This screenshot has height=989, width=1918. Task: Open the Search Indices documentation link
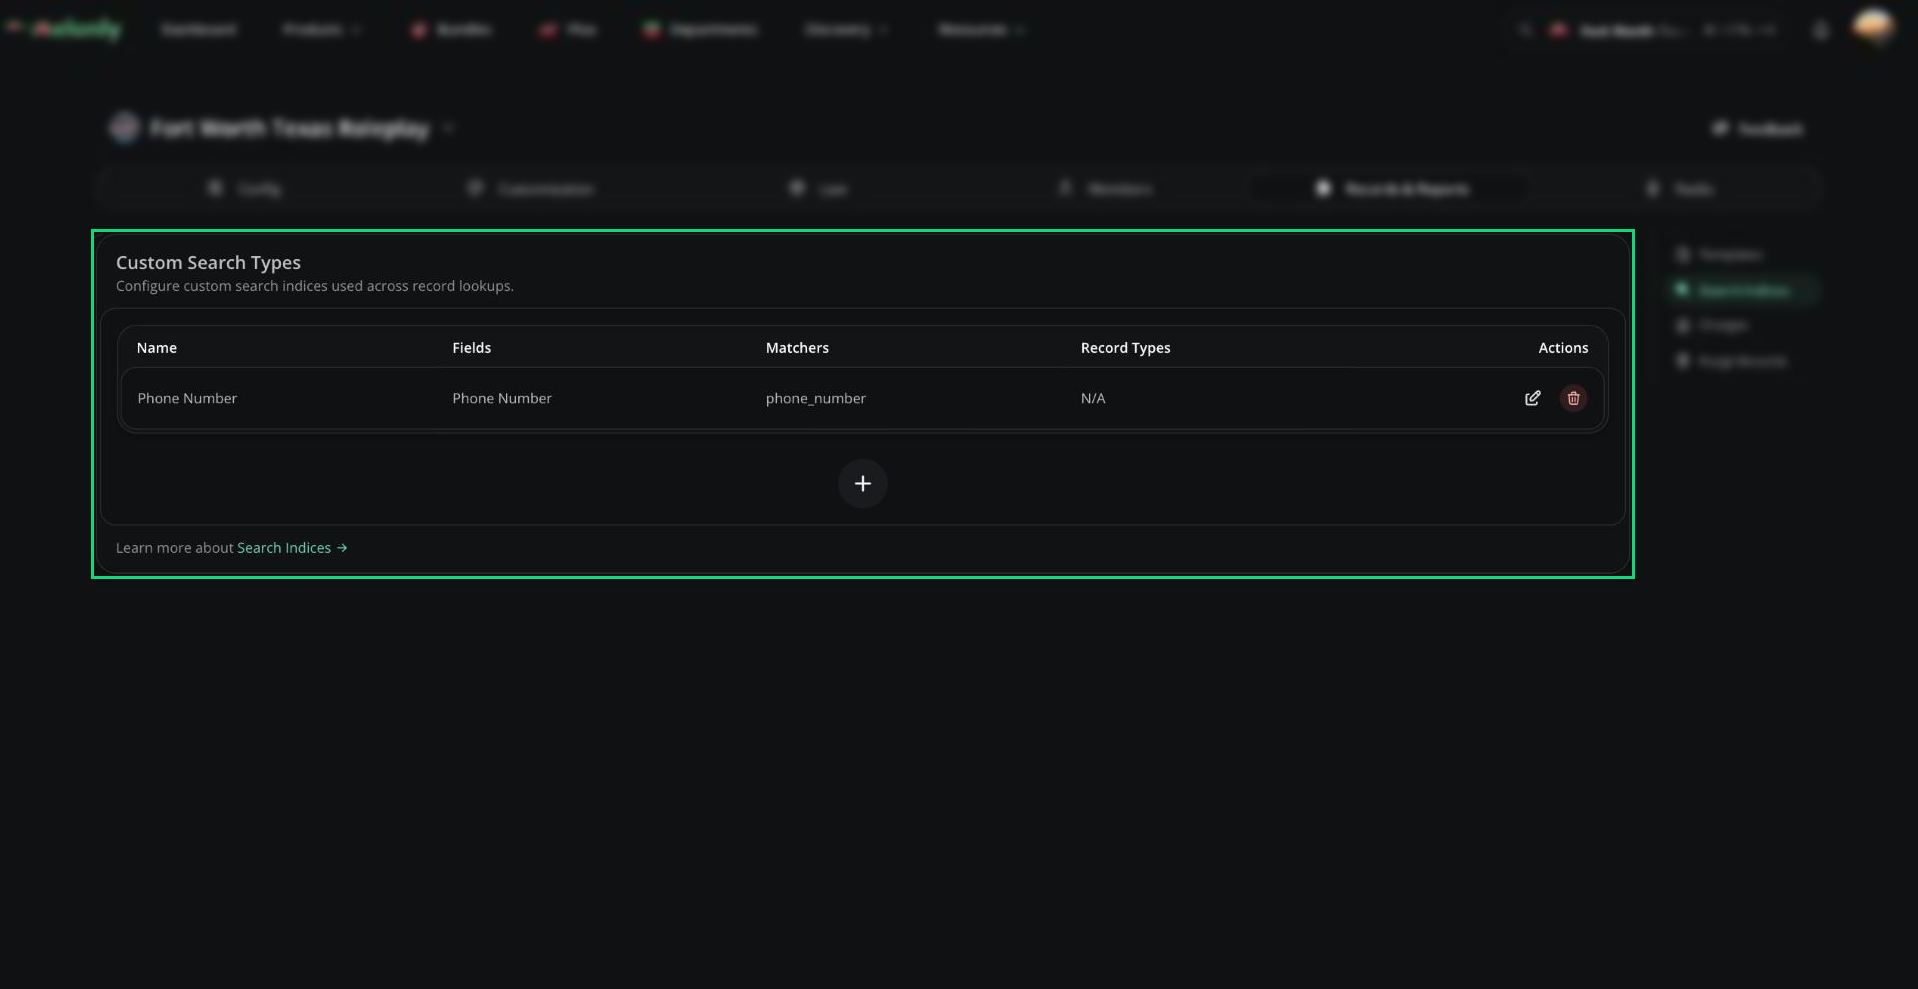click(x=292, y=548)
